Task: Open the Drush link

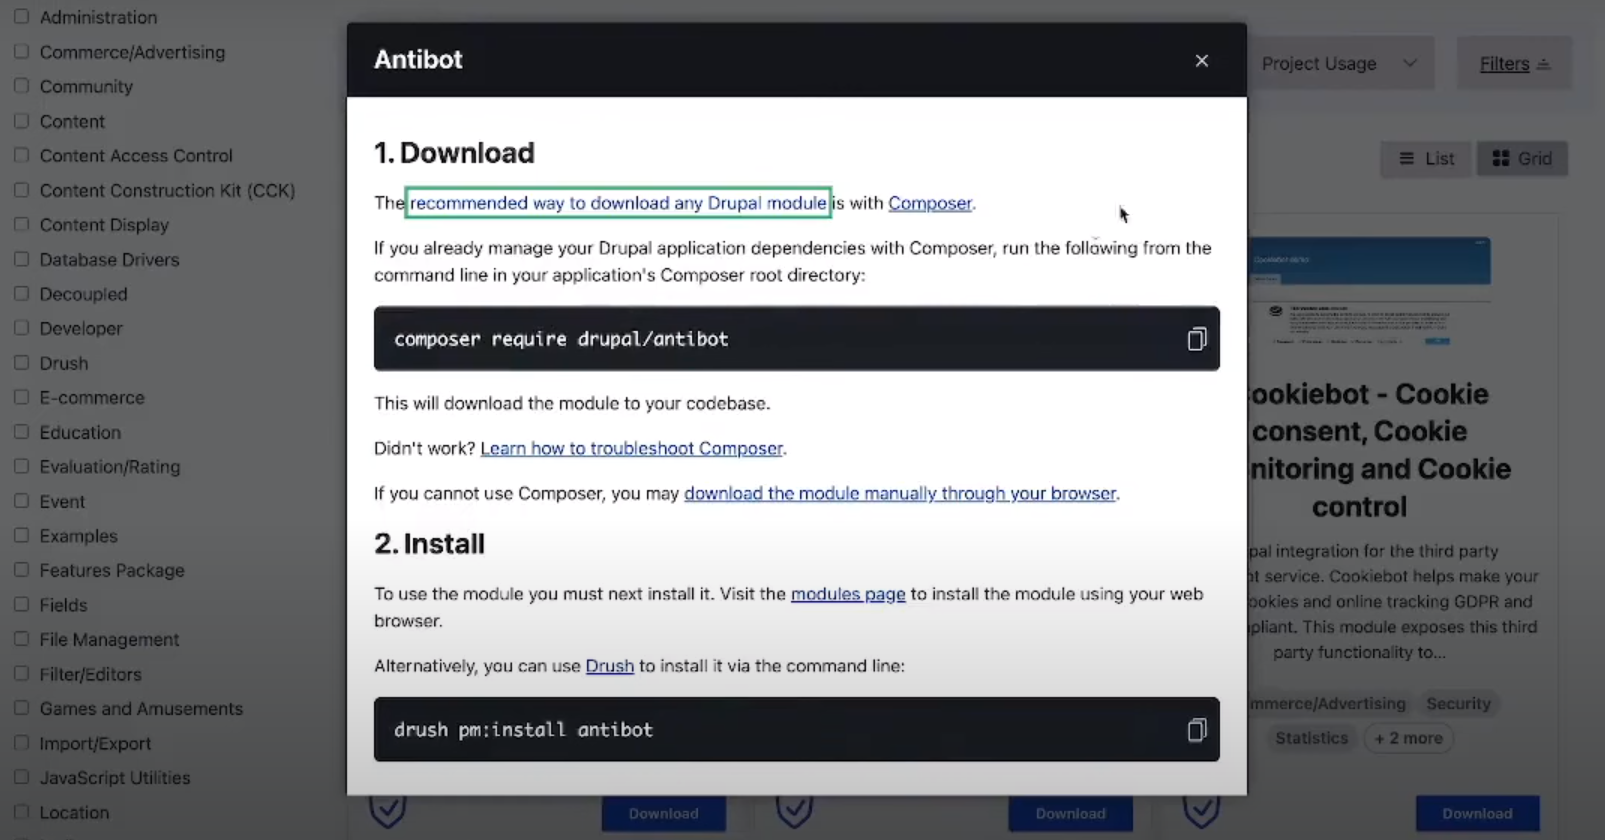Action: (610, 666)
